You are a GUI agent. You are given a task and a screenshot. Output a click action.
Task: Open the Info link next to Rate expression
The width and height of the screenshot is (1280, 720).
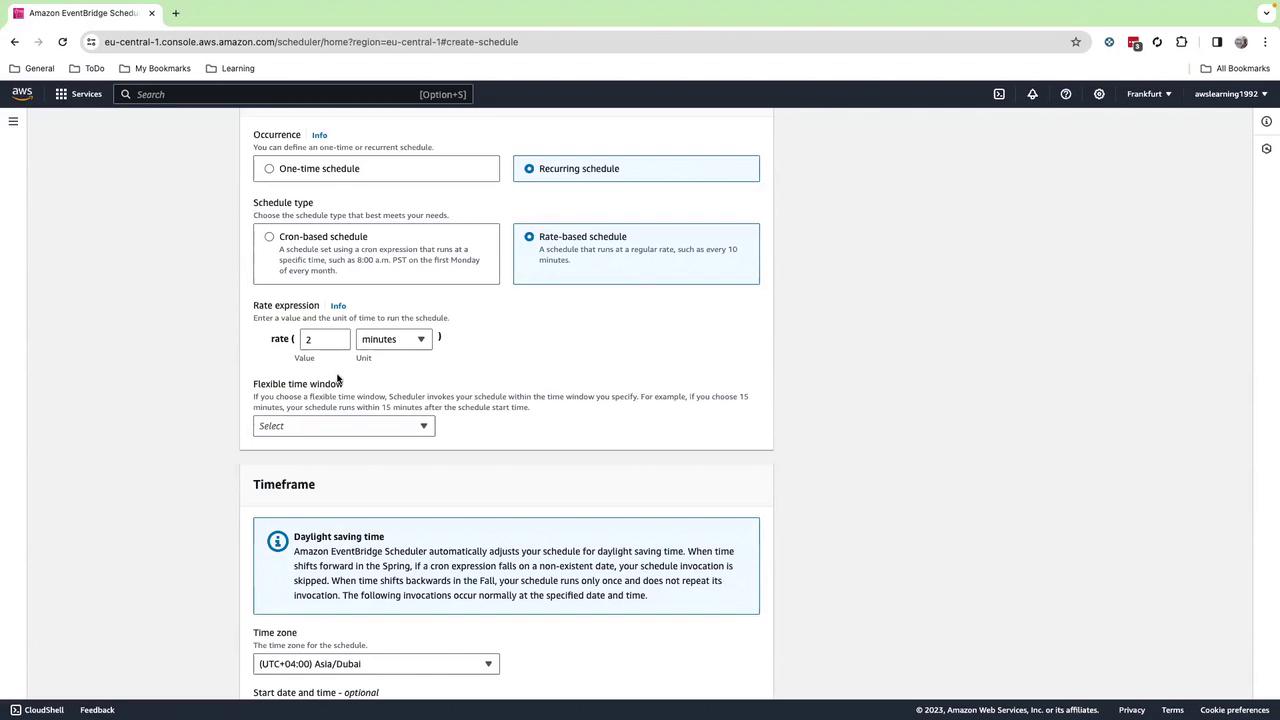338,306
